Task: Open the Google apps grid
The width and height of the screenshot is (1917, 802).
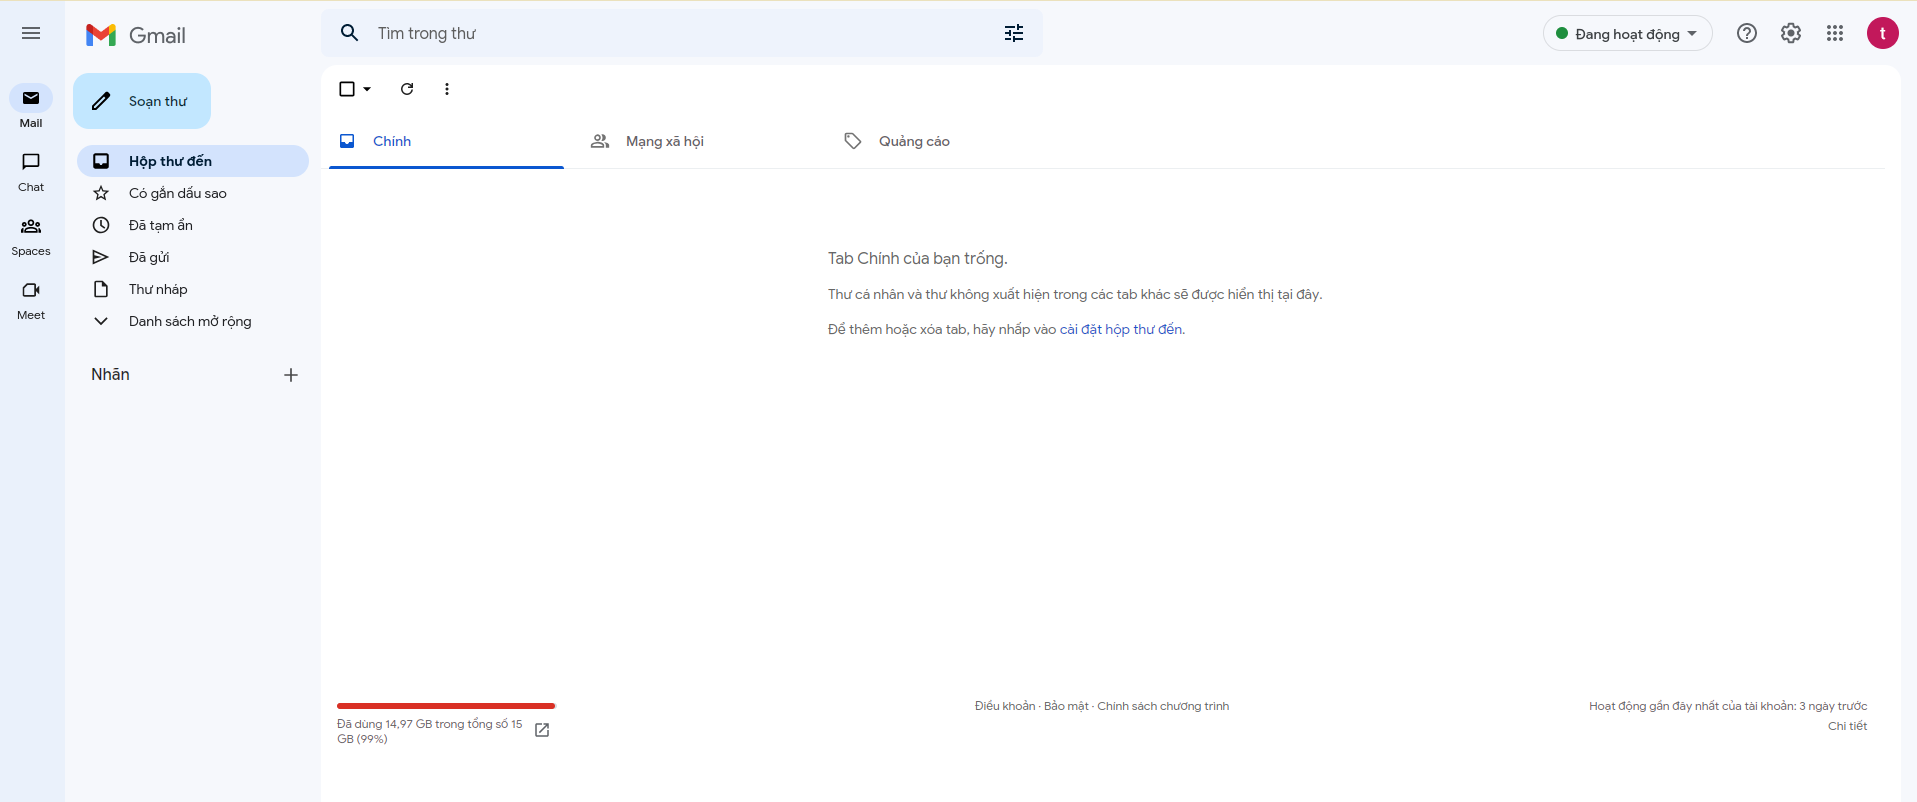Action: [1835, 34]
